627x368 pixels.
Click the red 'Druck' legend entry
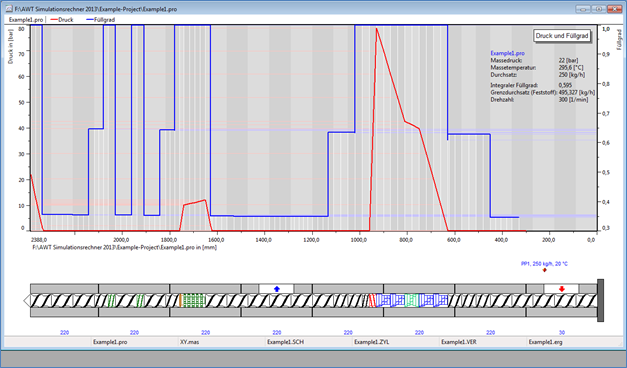[x=62, y=20]
